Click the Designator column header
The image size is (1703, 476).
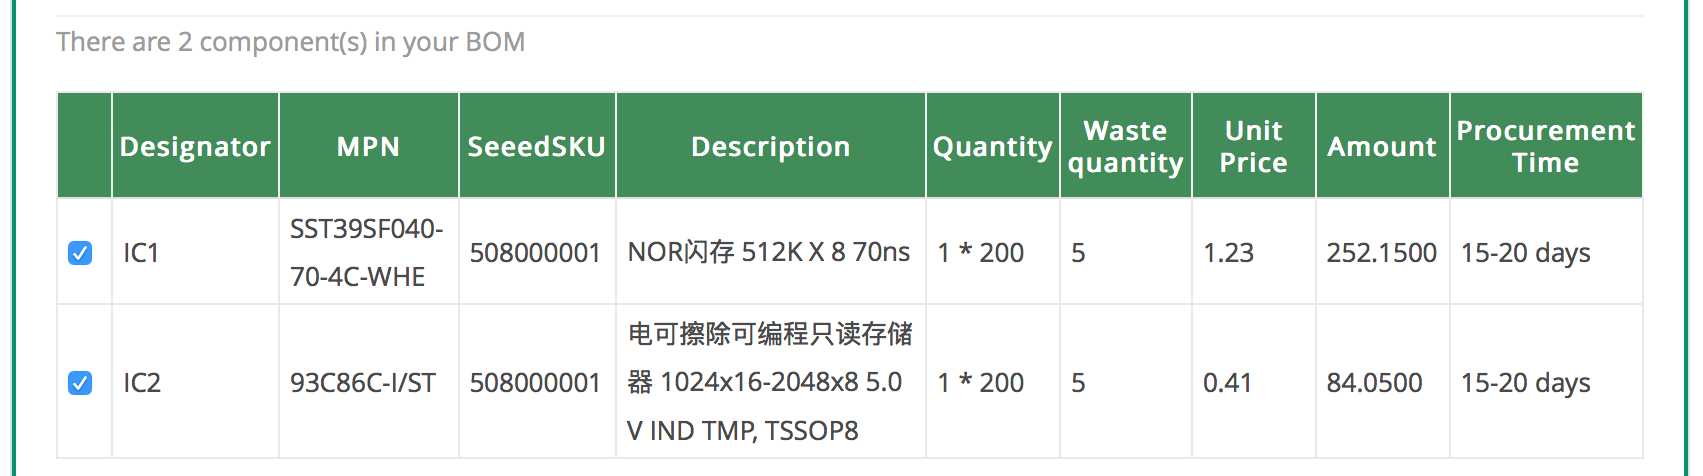click(195, 146)
